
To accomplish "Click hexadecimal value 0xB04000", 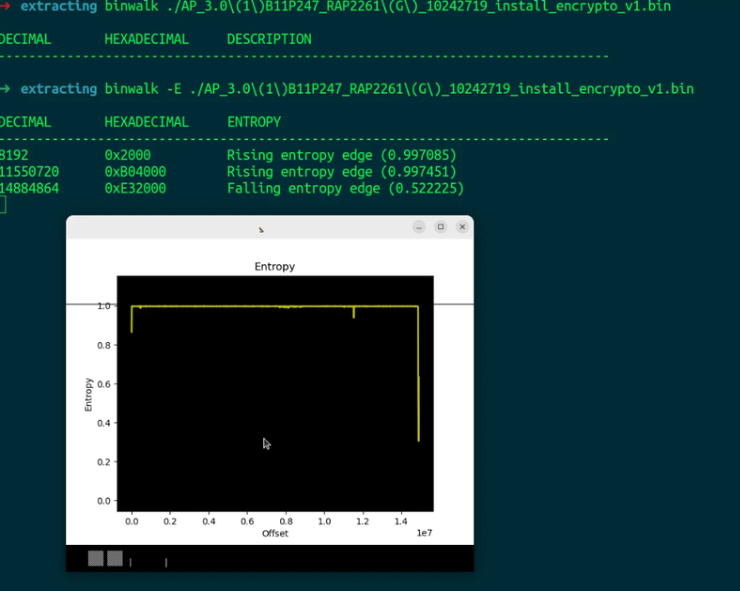I will point(135,172).
